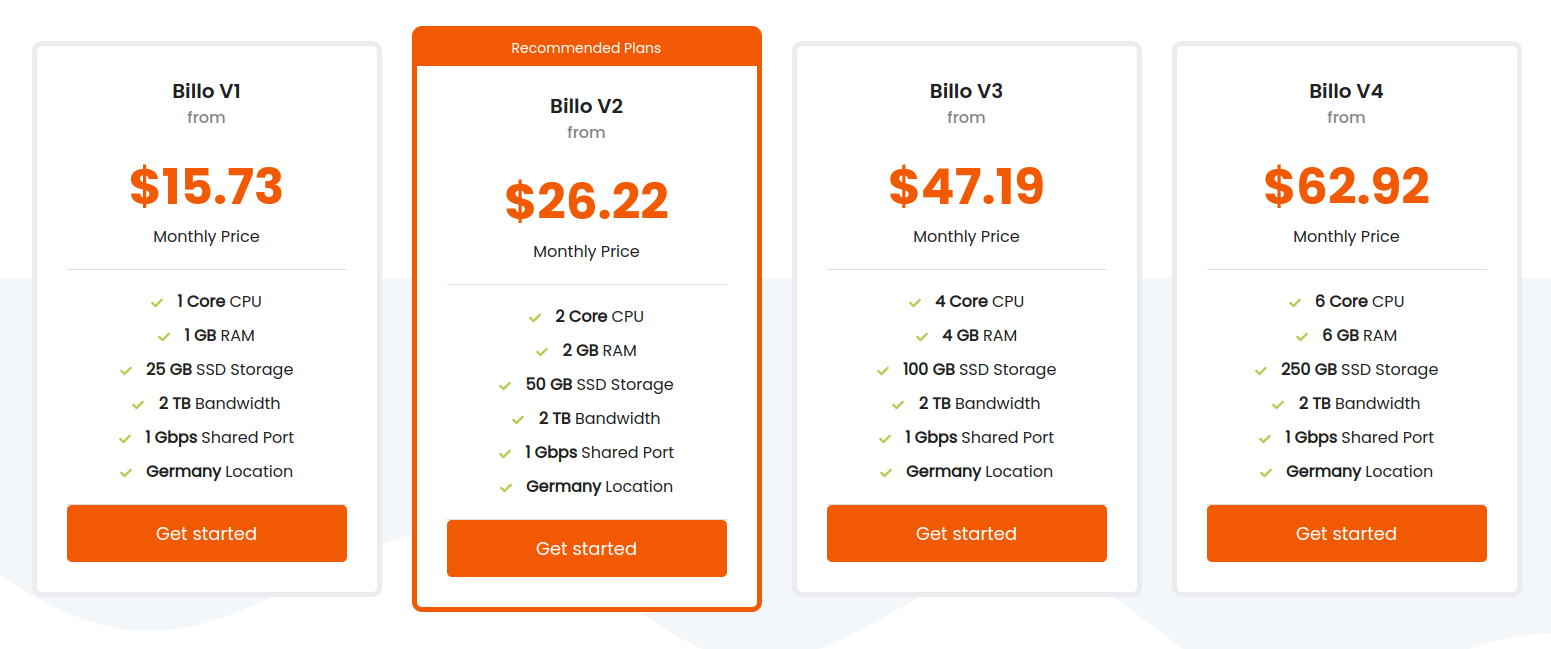The height and width of the screenshot is (649, 1551).
Task: Click checkmark beside 50 GB SSD Storage
Action: [506, 385]
